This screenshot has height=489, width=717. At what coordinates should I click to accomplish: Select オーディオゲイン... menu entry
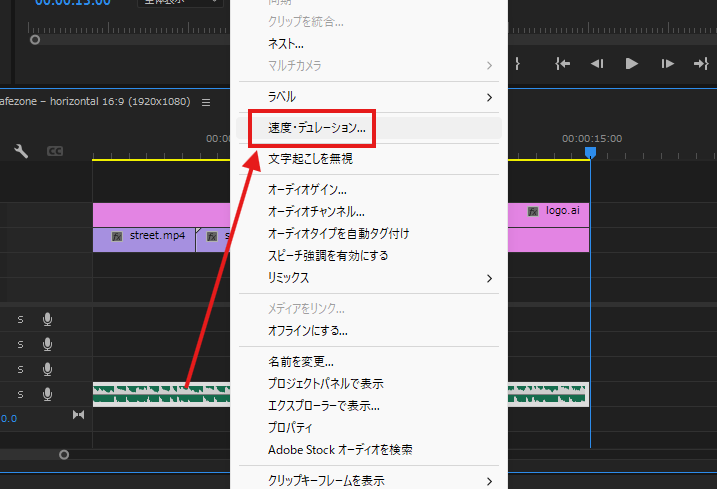tap(307, 189)
